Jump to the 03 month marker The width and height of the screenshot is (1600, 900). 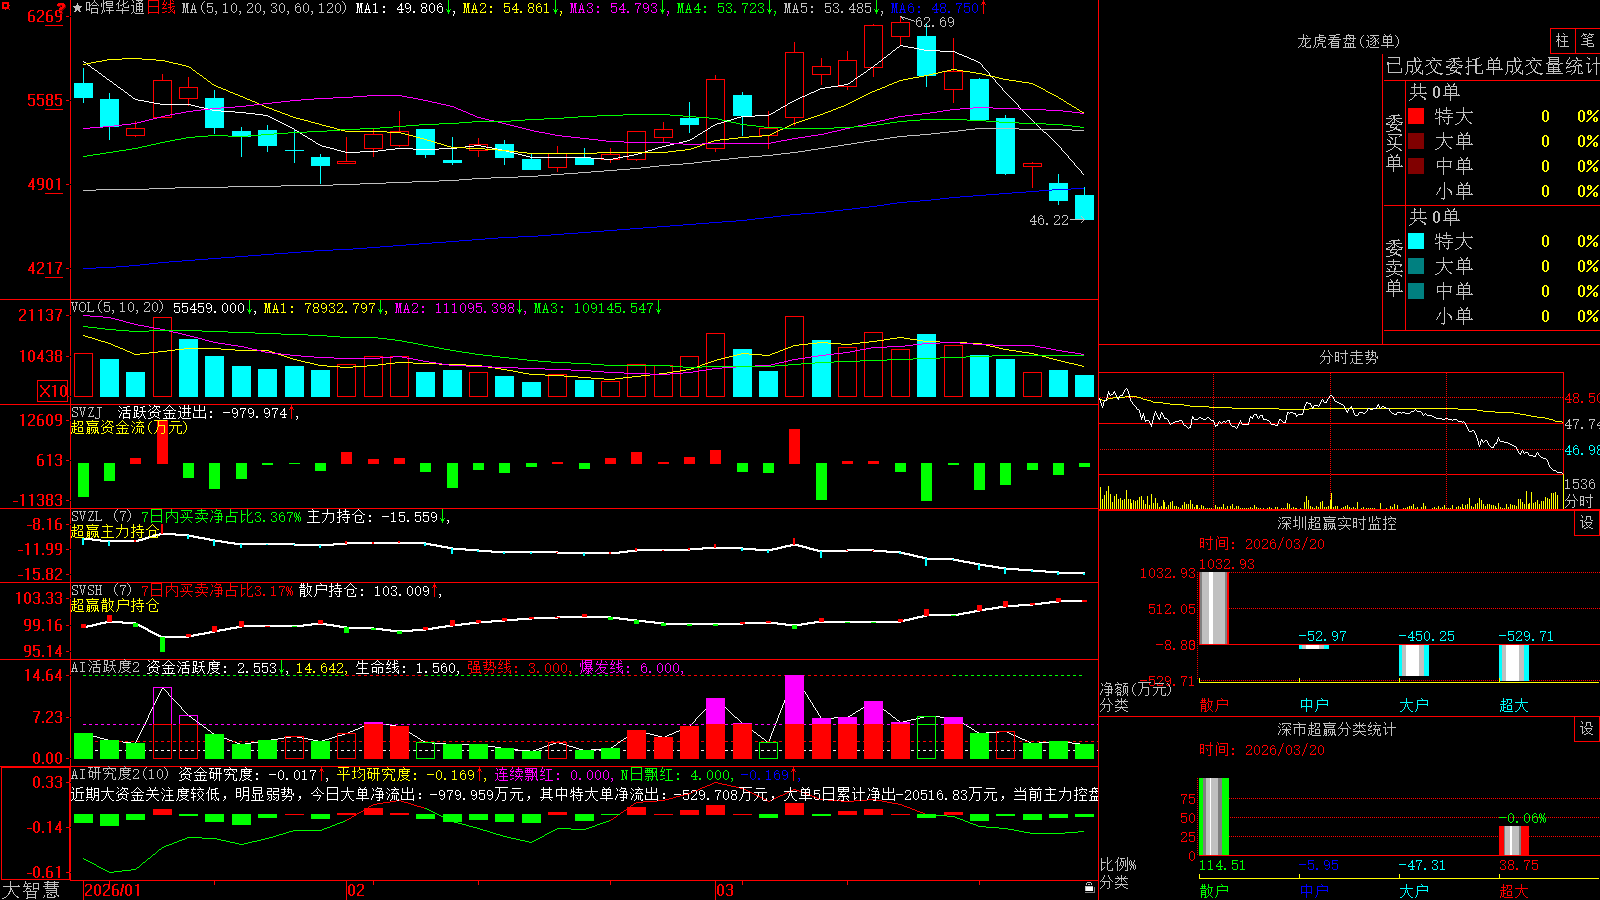coord(725,890)
